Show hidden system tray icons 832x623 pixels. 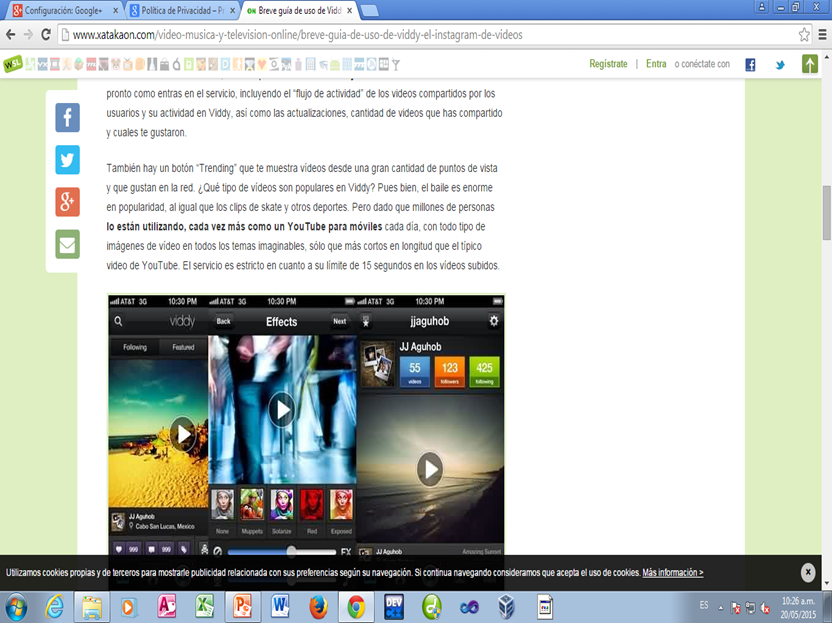click(721, 607)
